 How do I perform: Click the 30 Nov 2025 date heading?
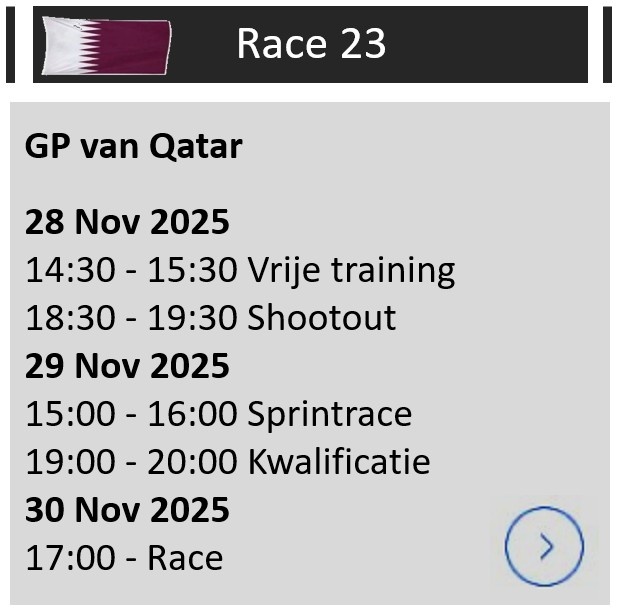click(x=127, y=509)
